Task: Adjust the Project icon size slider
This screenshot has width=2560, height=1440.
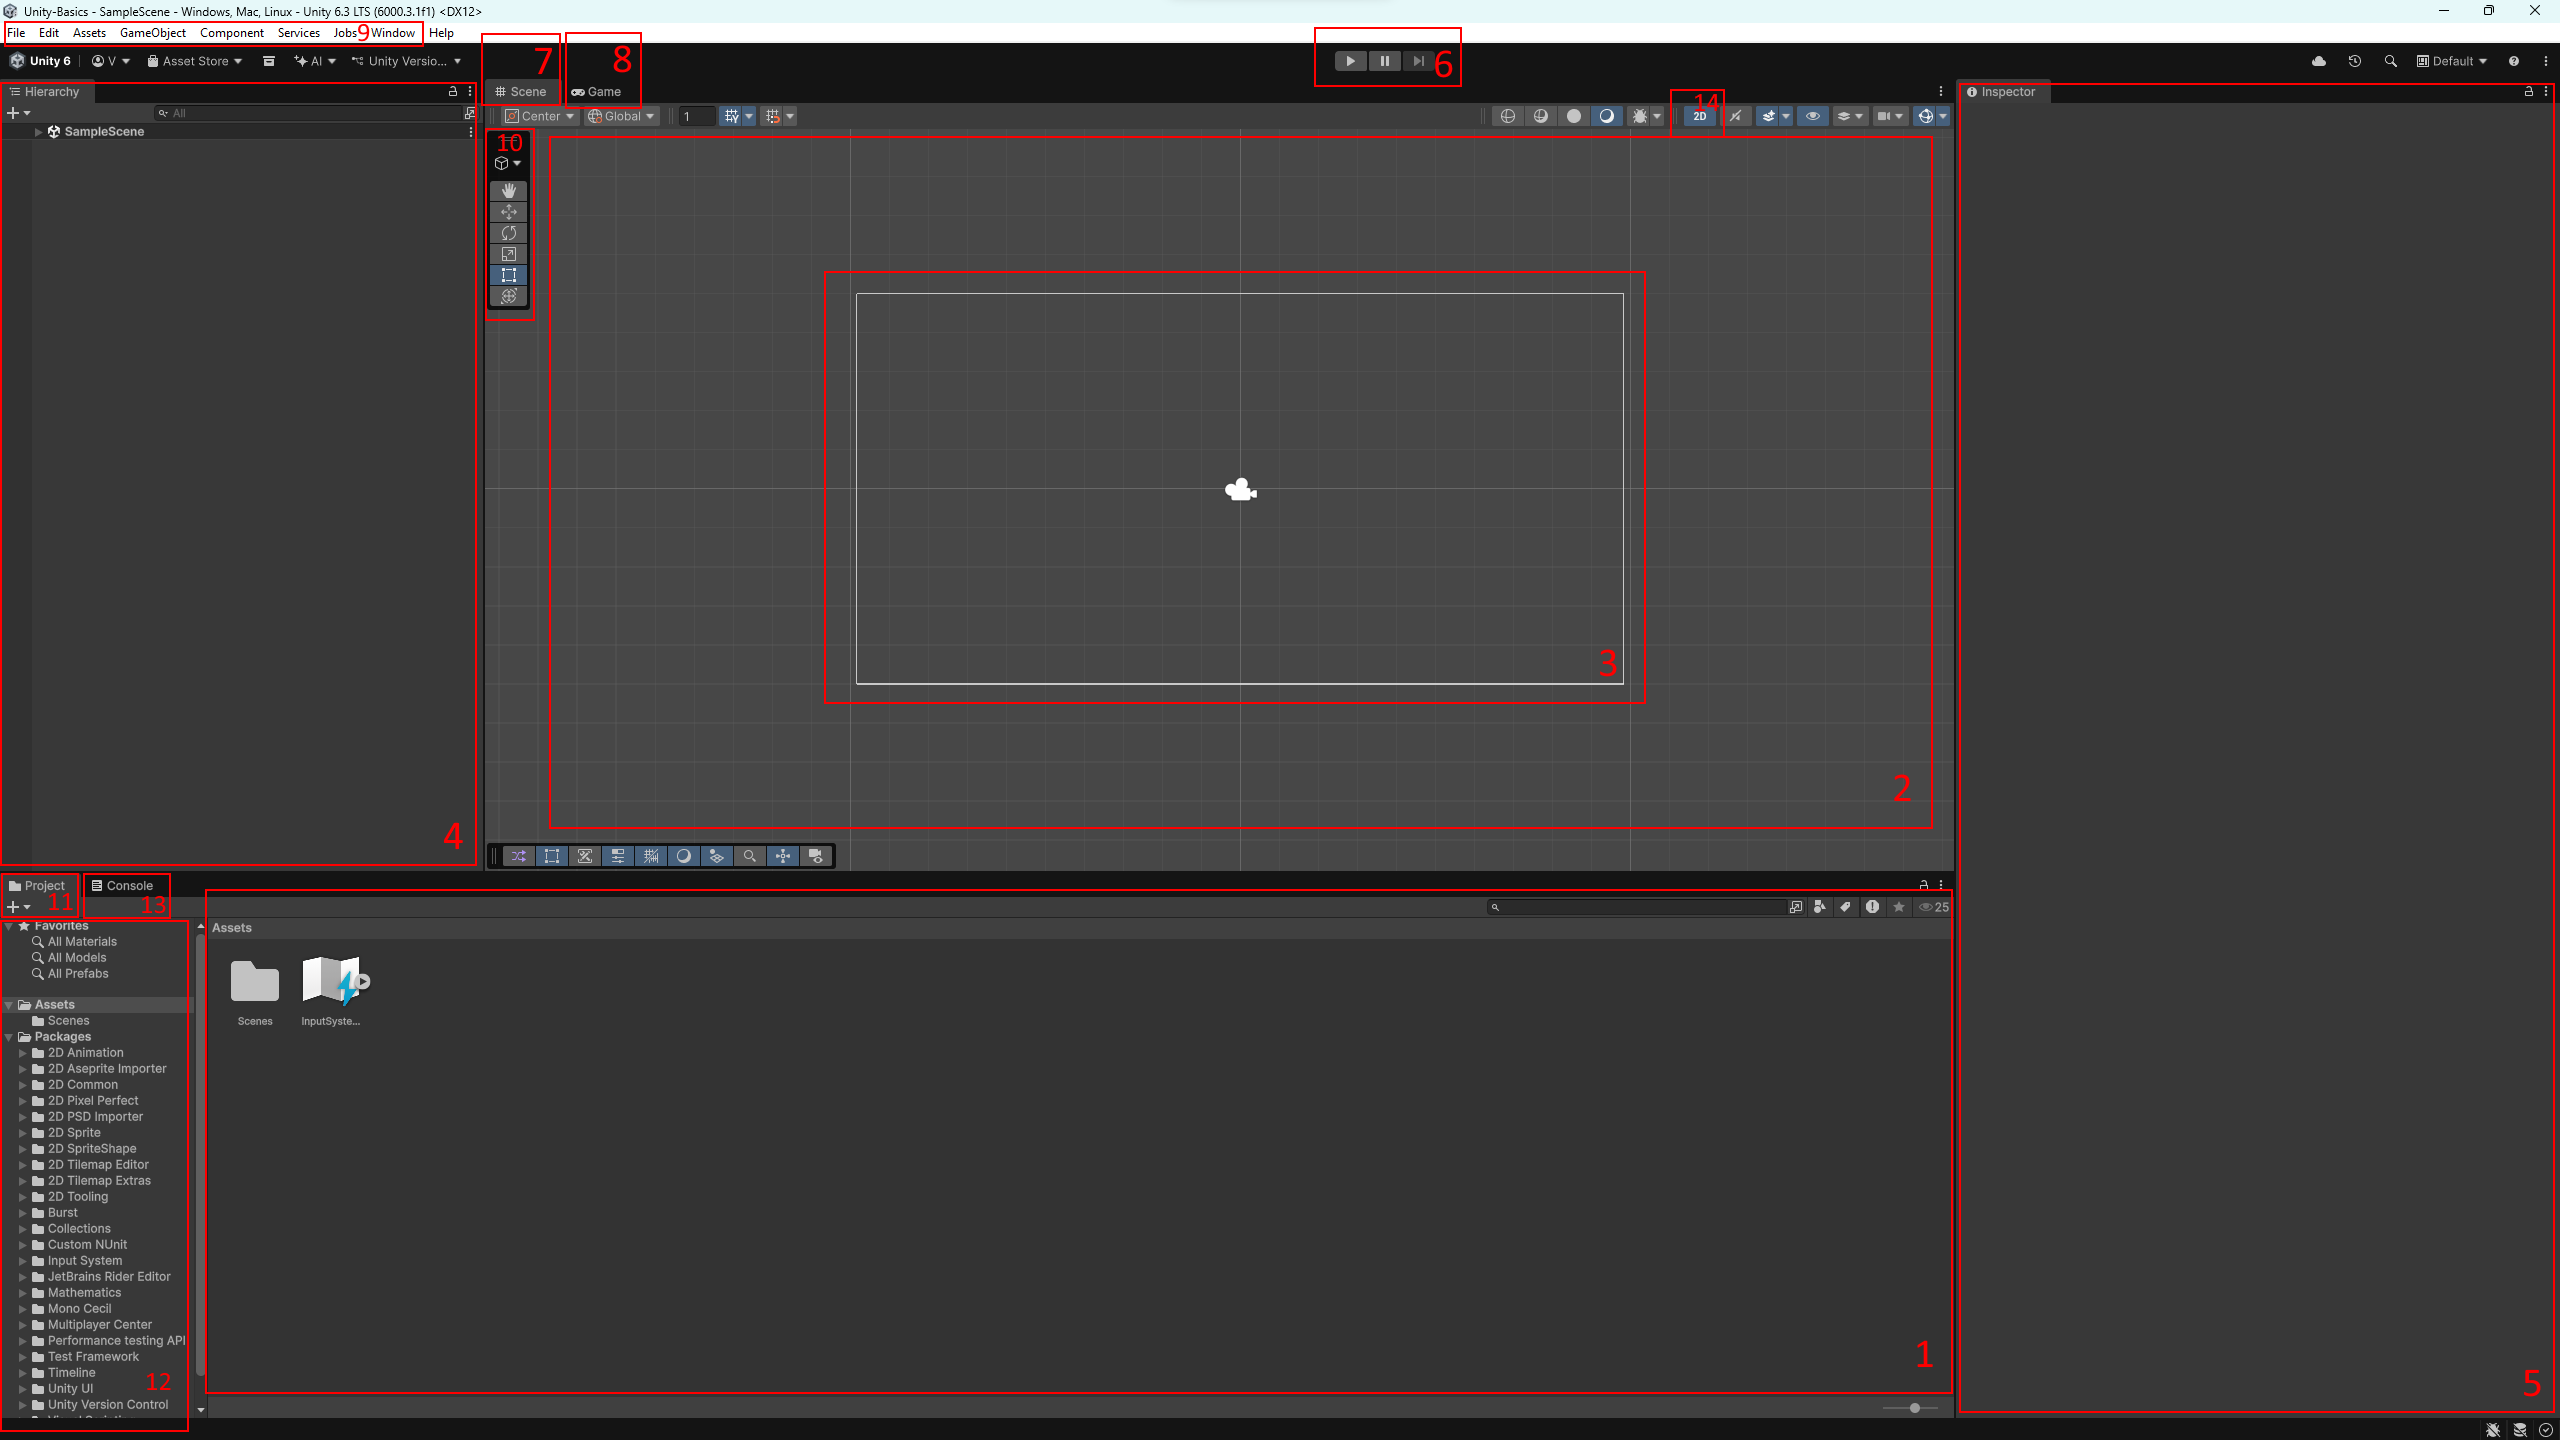Action: coord(1914,1408)
